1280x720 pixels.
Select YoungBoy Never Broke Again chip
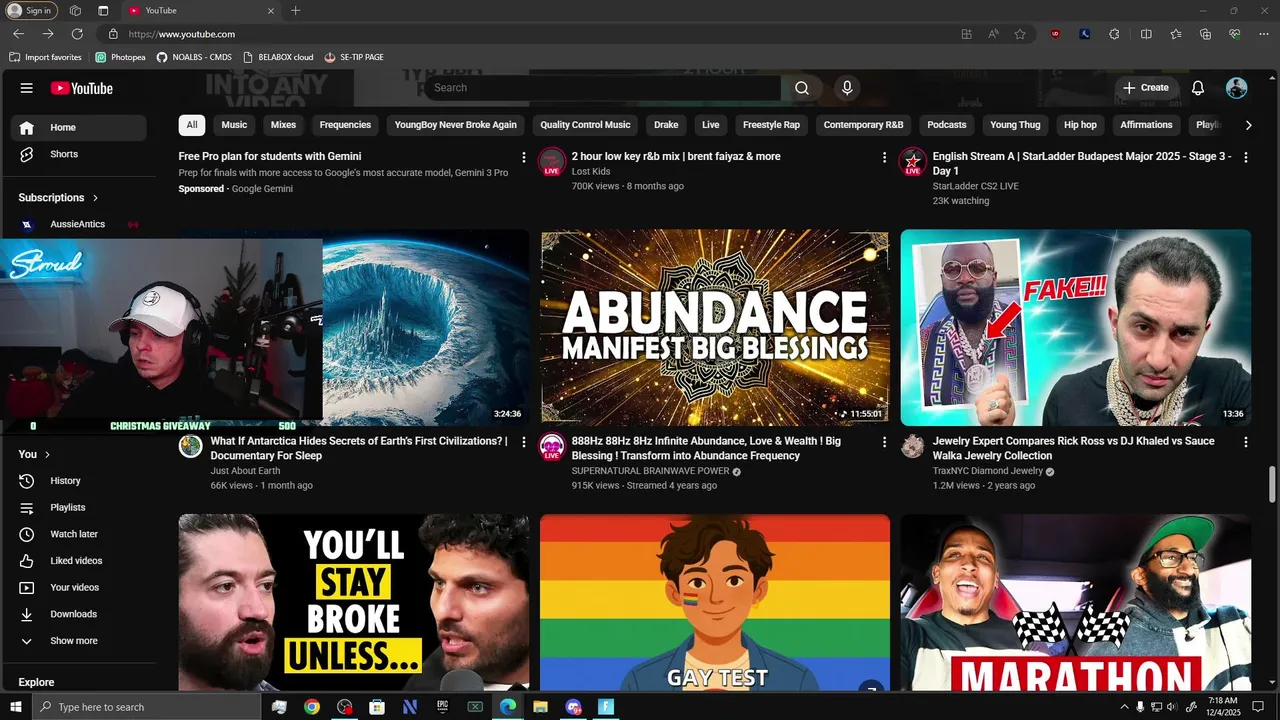point(456,125)
